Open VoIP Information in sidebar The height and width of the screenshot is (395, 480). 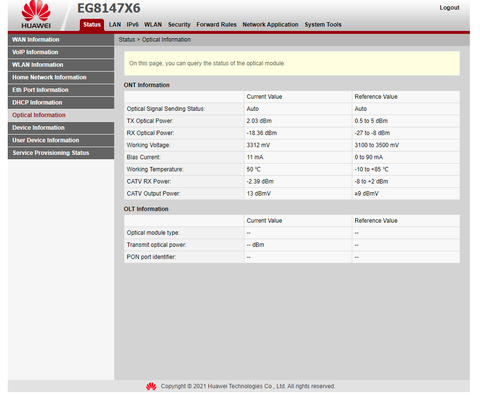[x=61, y=52]
